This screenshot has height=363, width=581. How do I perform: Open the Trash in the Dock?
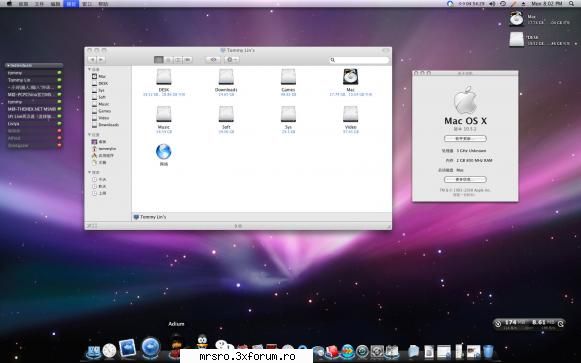point(488,351)
